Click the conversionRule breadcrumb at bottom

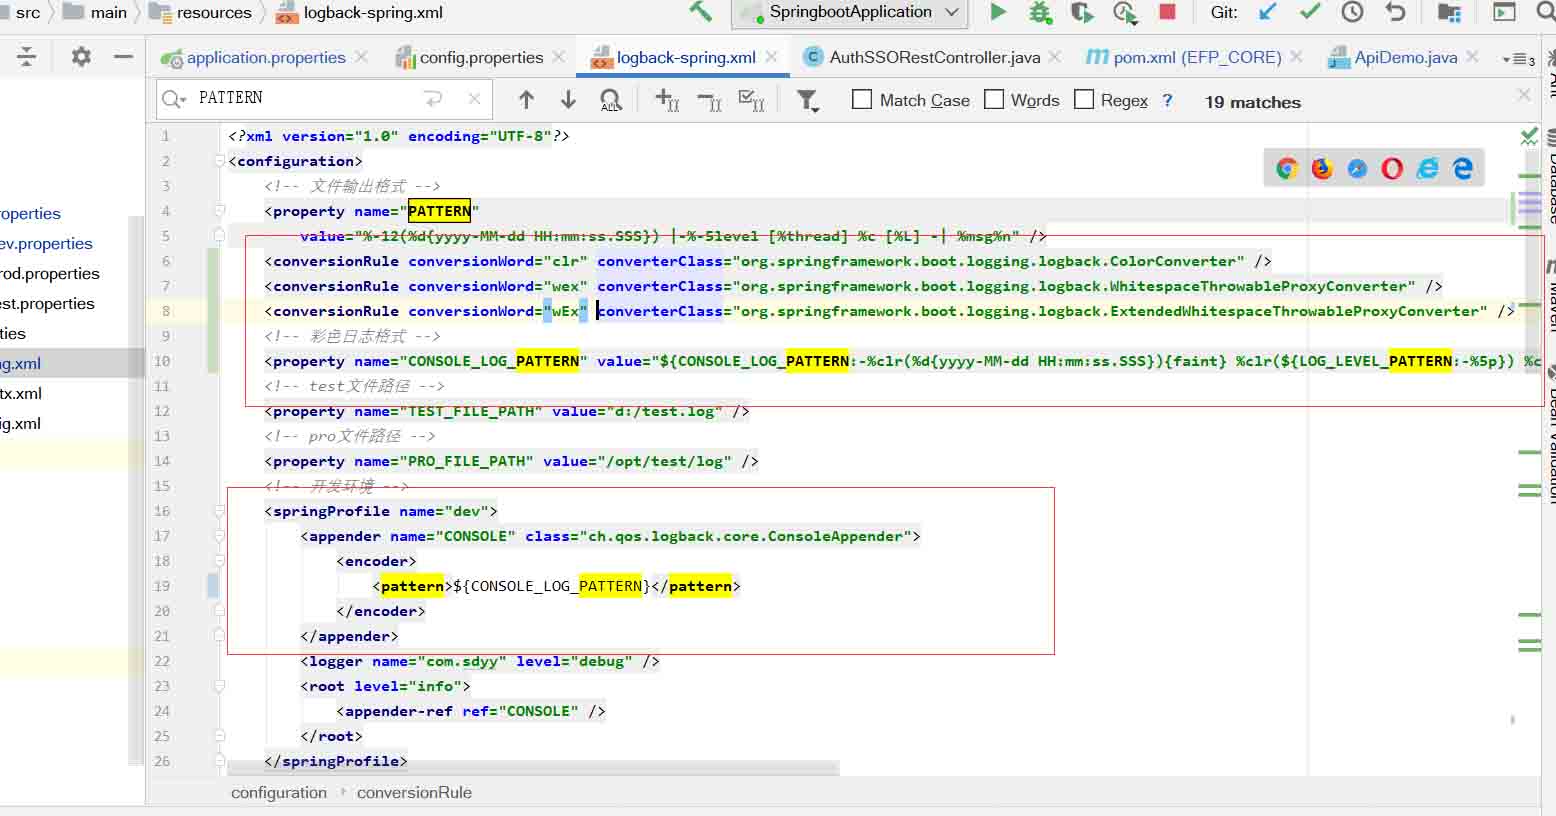[x=414, y=792]
